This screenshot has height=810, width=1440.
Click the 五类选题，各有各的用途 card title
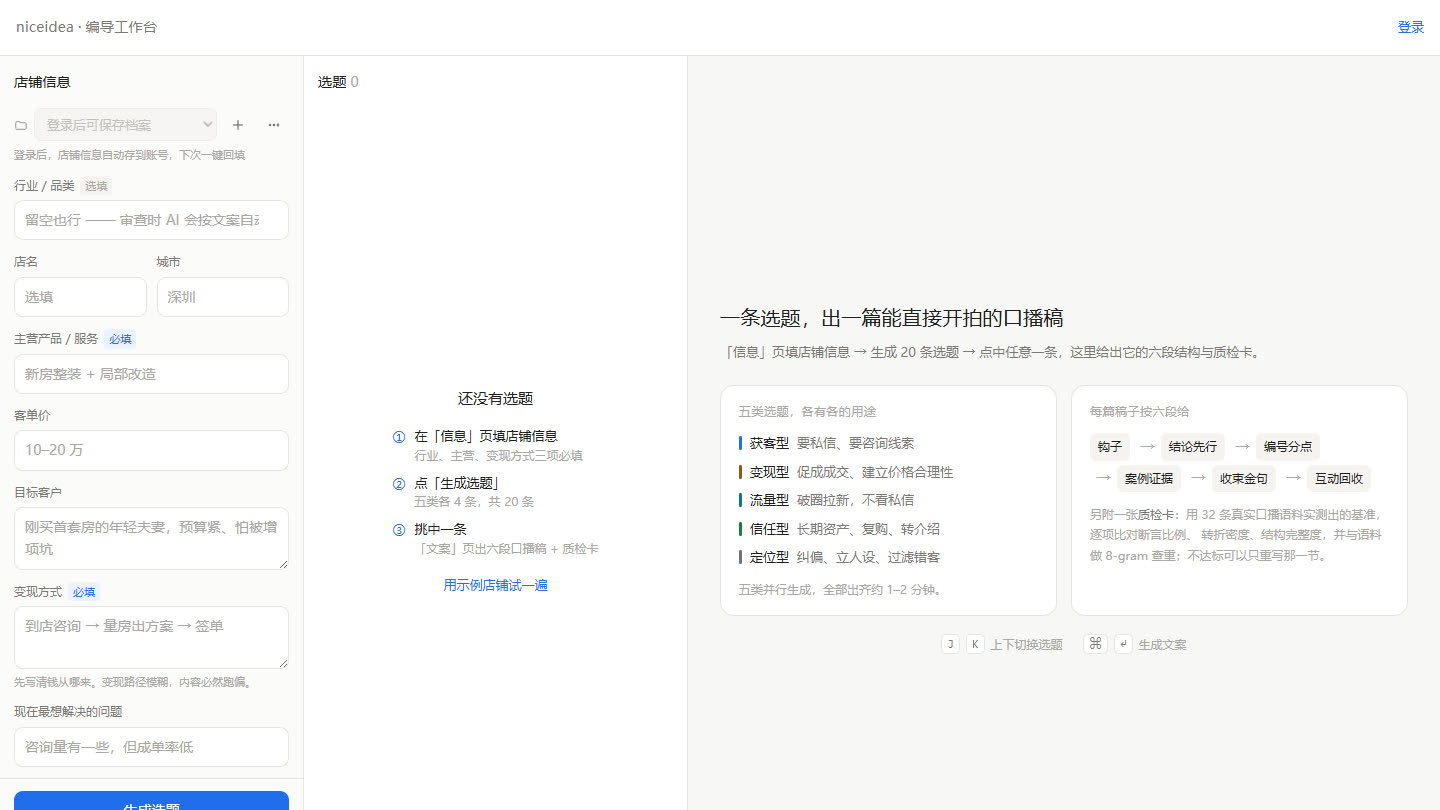(x=808, y=411)
